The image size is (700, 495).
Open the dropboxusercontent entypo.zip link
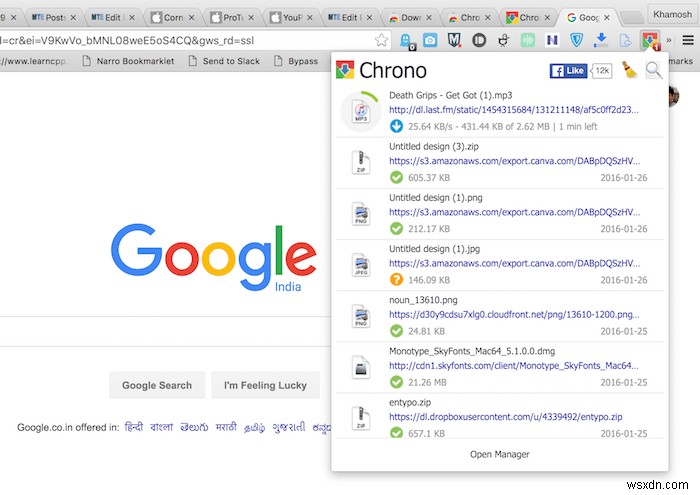pyautogui.click(x=505, y=417)
